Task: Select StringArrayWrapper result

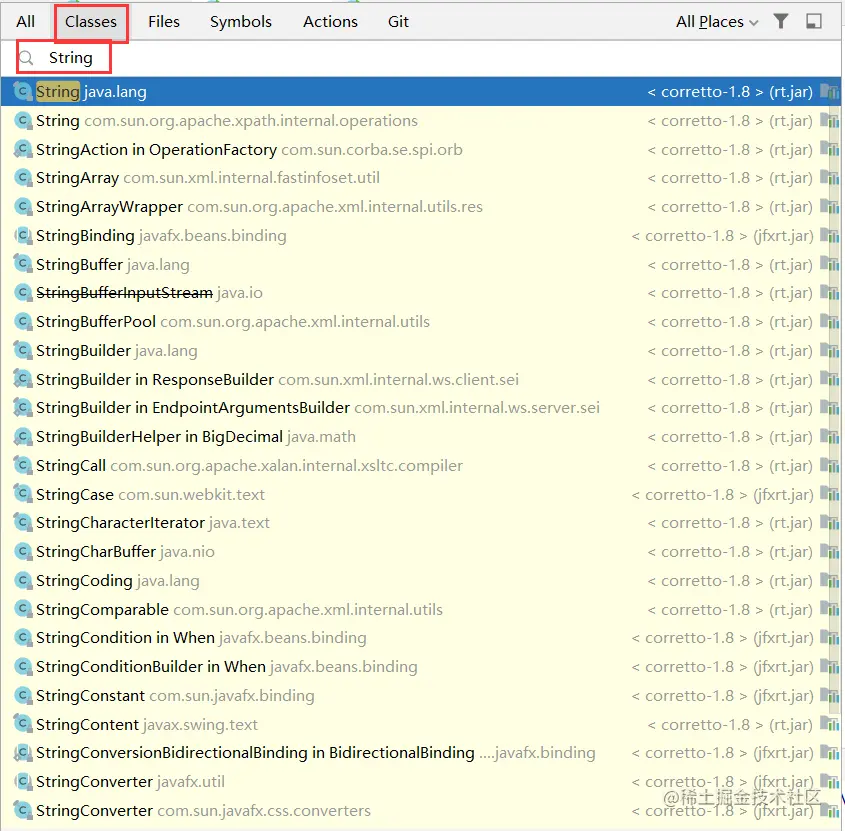Action: point(420,207)
